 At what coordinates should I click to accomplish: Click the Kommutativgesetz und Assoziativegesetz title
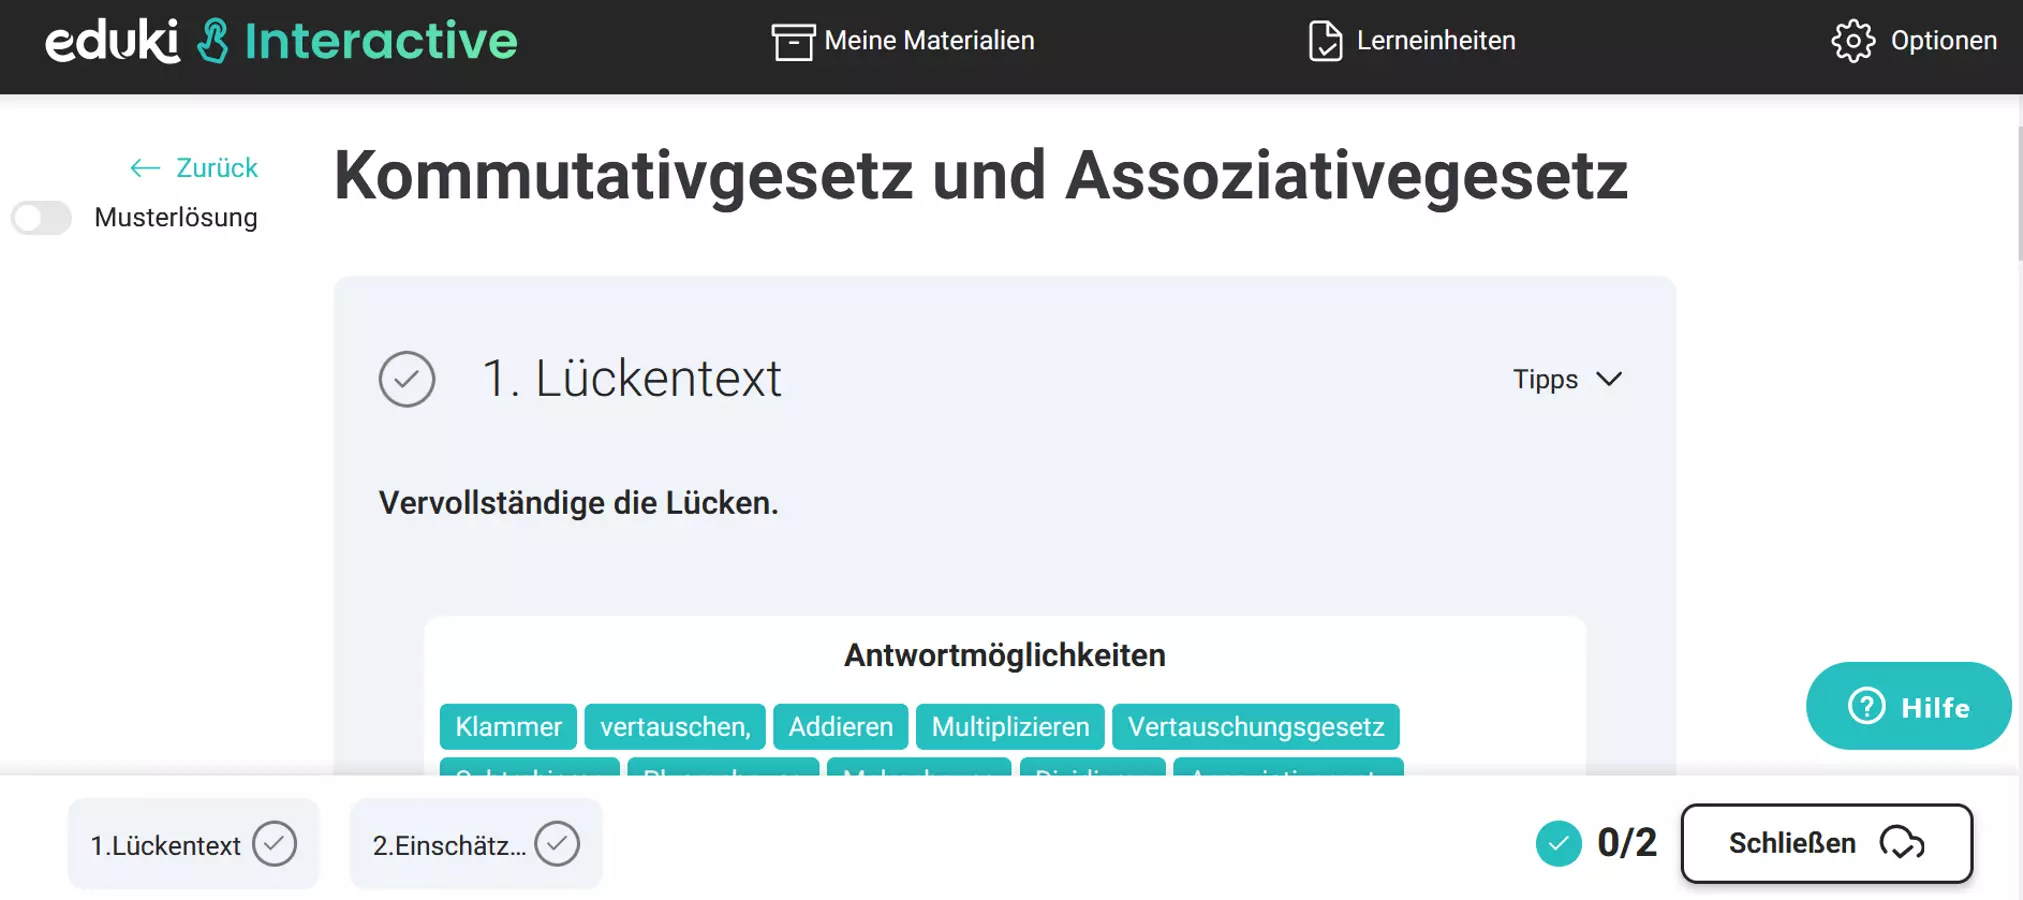pyautogui.click(x=980, y=175)
